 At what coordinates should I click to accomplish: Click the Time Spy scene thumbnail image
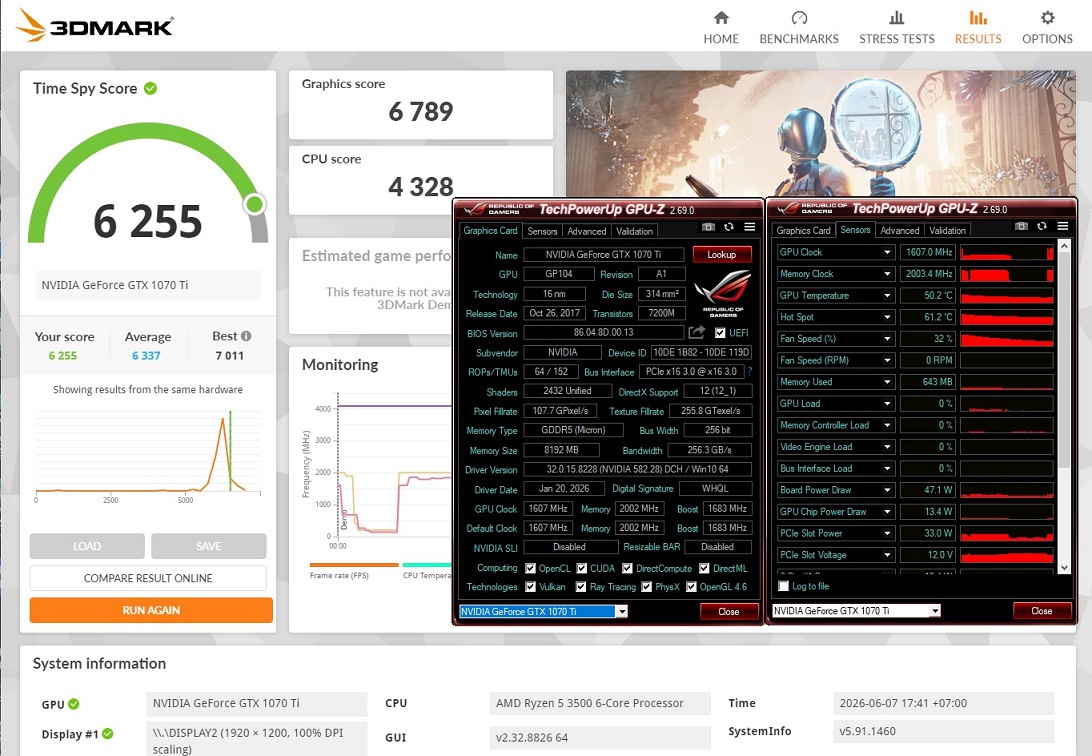pyautogui.click(x=820, y=133)
